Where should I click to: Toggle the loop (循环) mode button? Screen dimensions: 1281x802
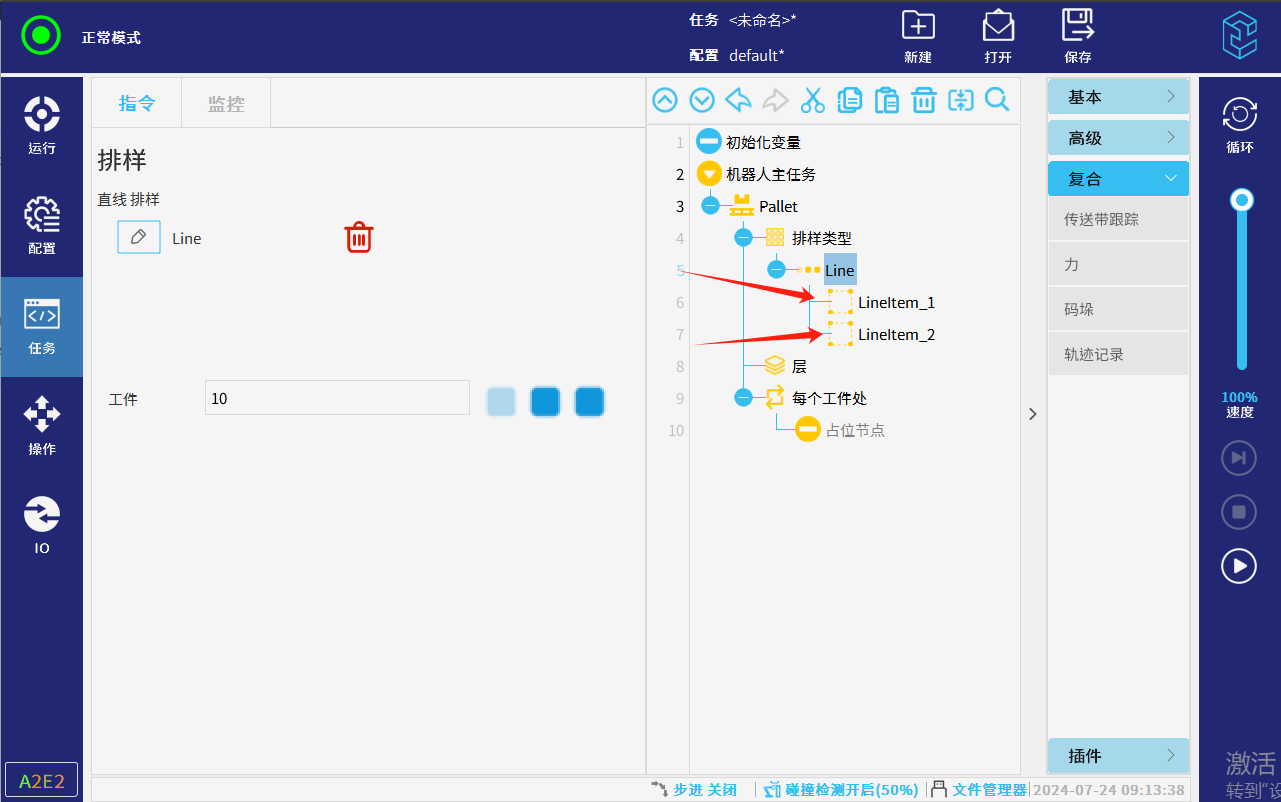(1239, 125)
